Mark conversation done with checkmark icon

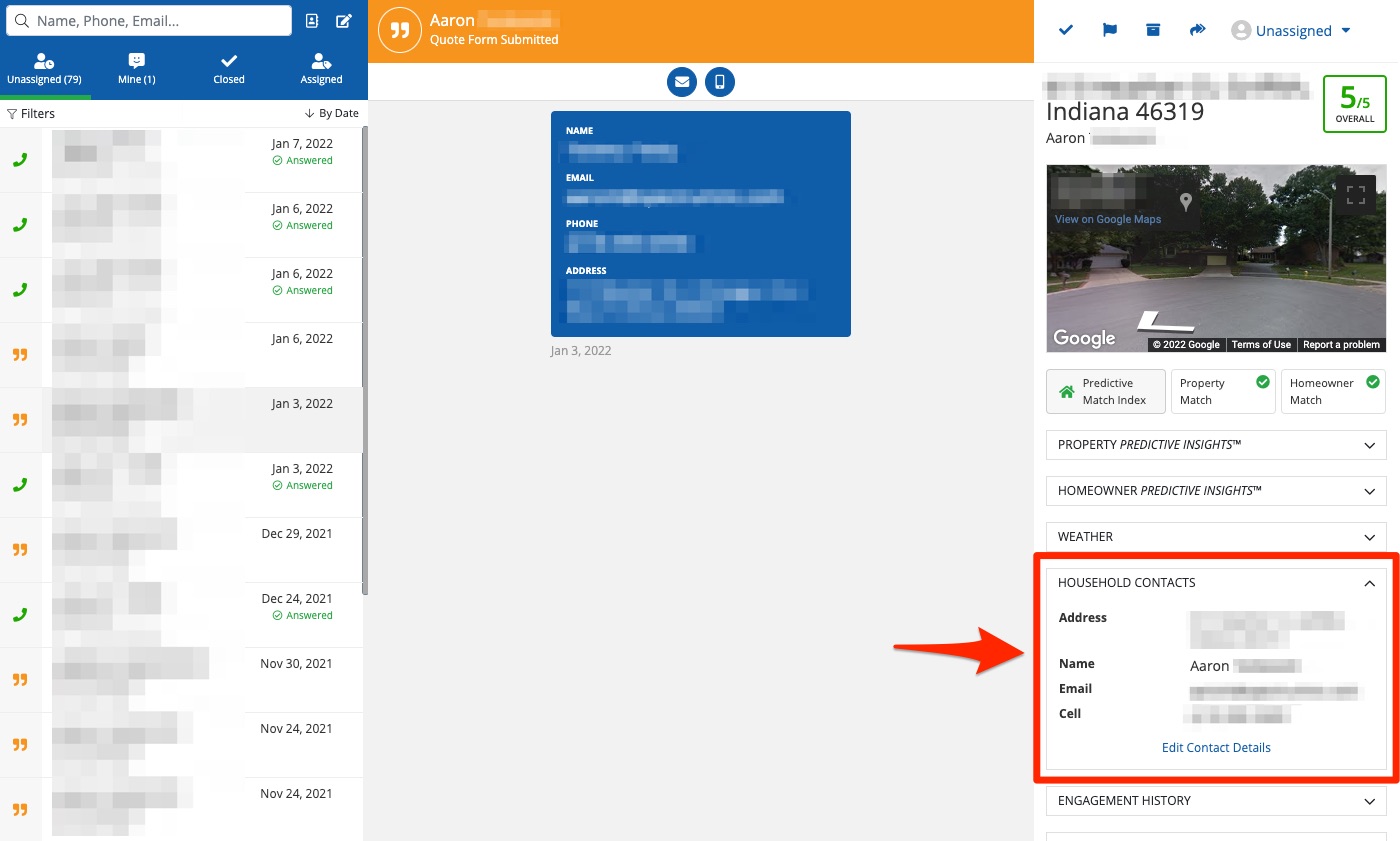click(x=1066, y=31)
